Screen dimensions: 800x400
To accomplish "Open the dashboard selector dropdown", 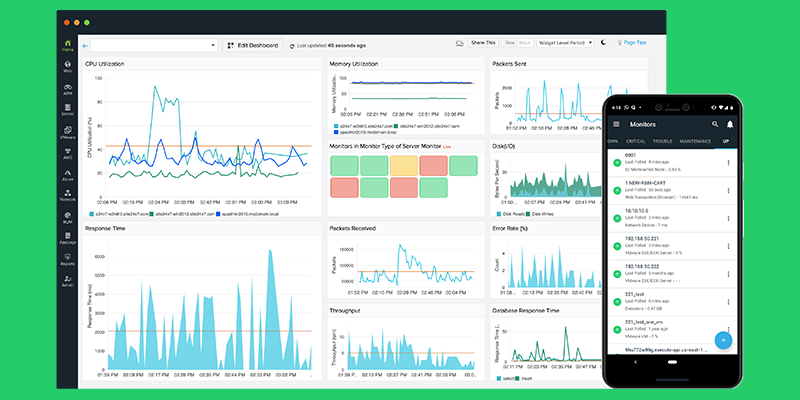I will pyautogui.click(x=154, y=45).
